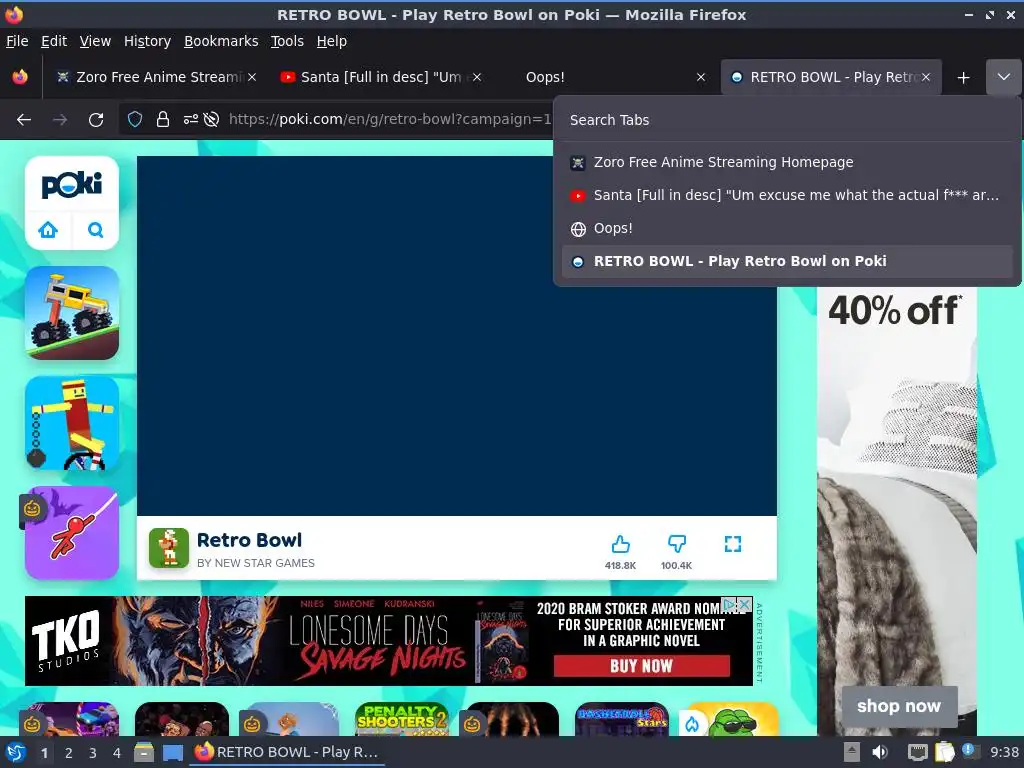Open the Bookmarks menu
The height and width of the screenshot is (768, 1024).
(221, 41)
